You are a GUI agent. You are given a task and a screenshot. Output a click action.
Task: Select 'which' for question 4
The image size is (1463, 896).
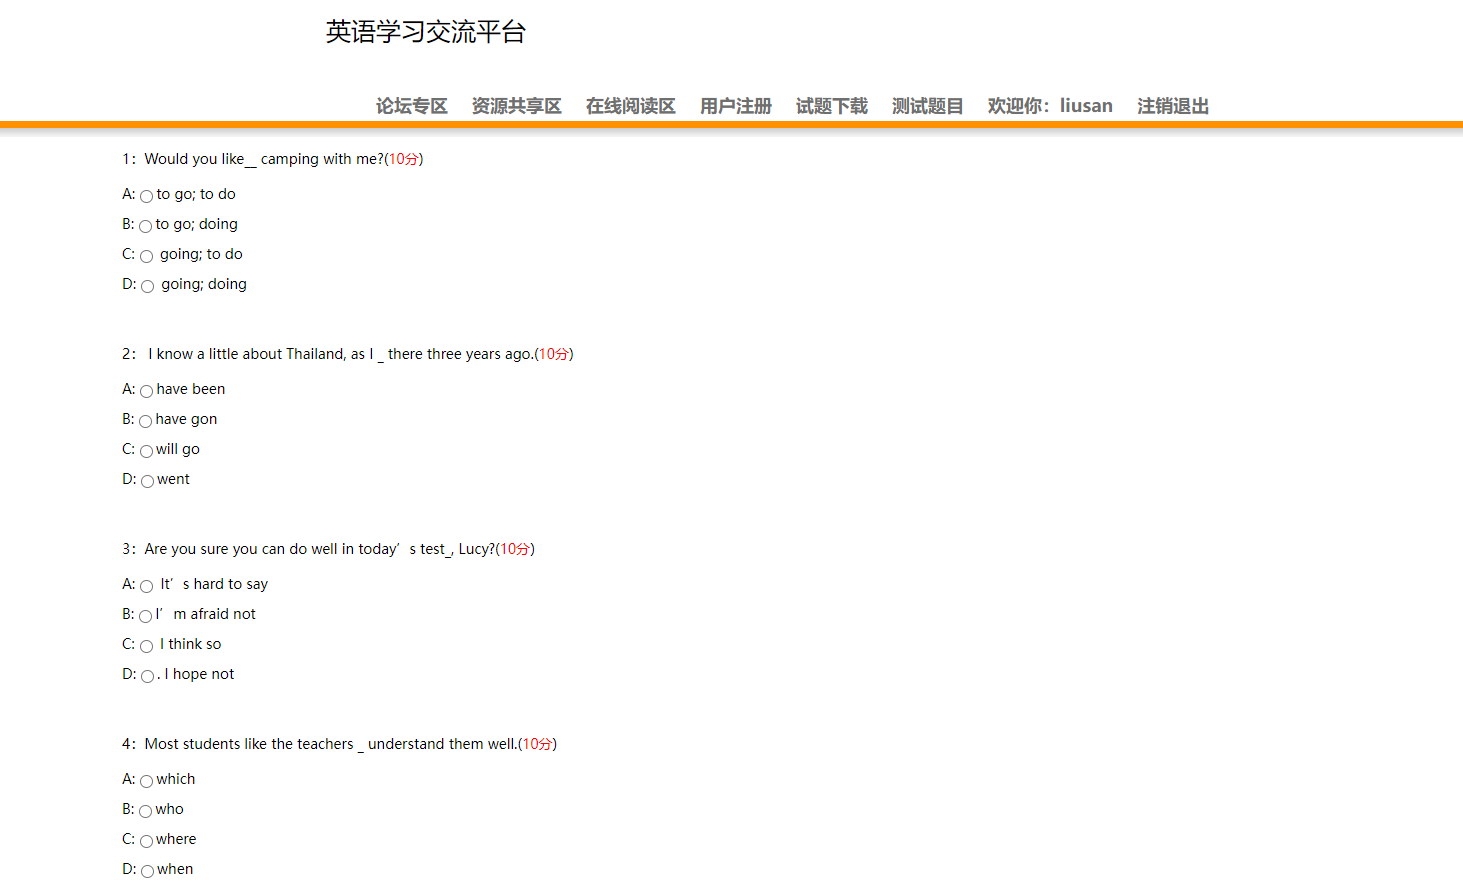[145, 781]
